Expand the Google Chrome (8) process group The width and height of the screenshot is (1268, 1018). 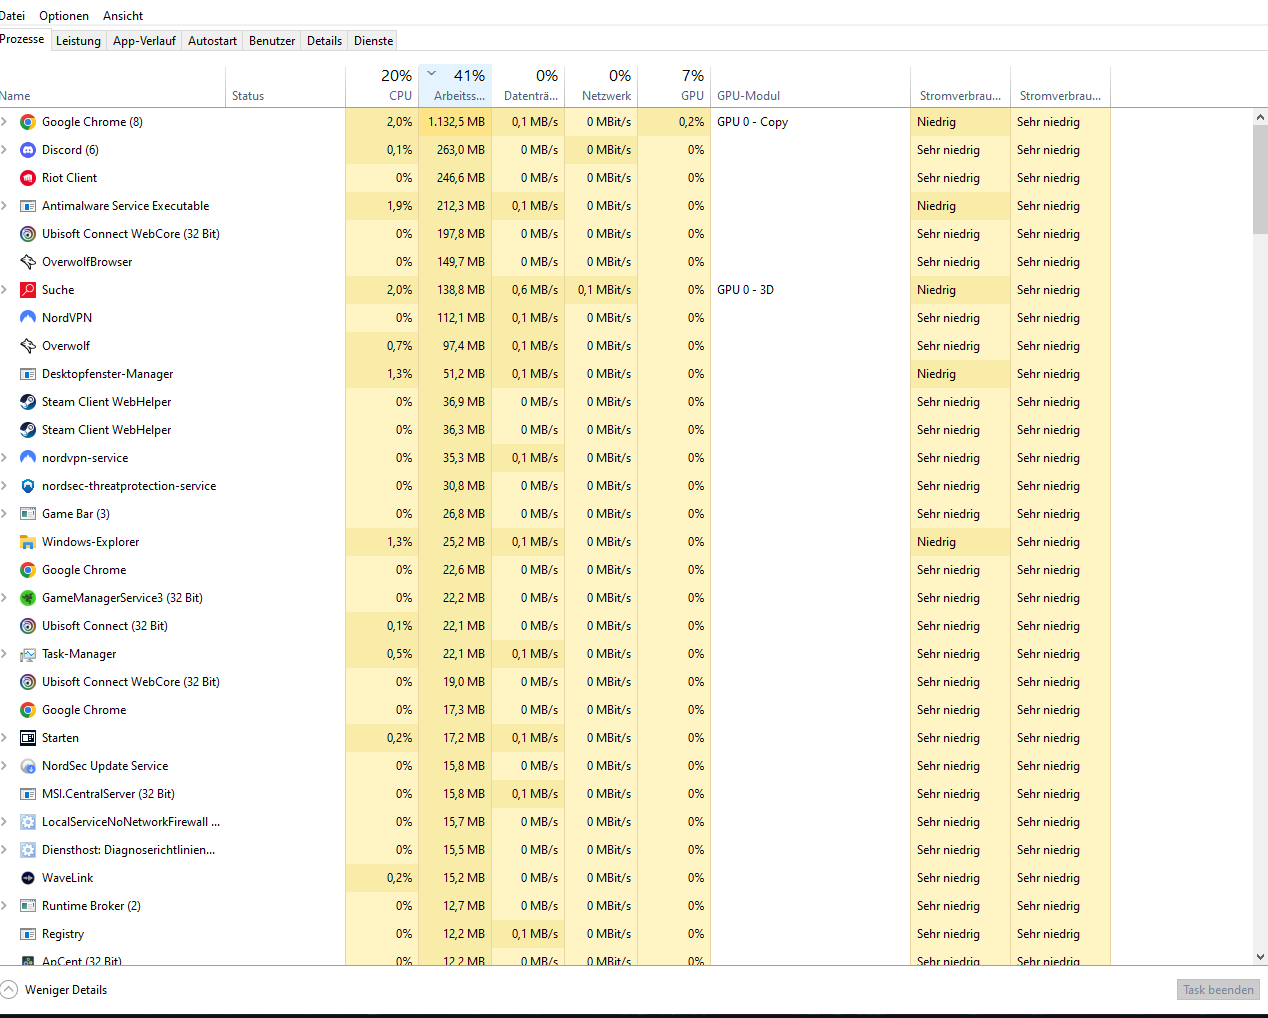[4, 122]
